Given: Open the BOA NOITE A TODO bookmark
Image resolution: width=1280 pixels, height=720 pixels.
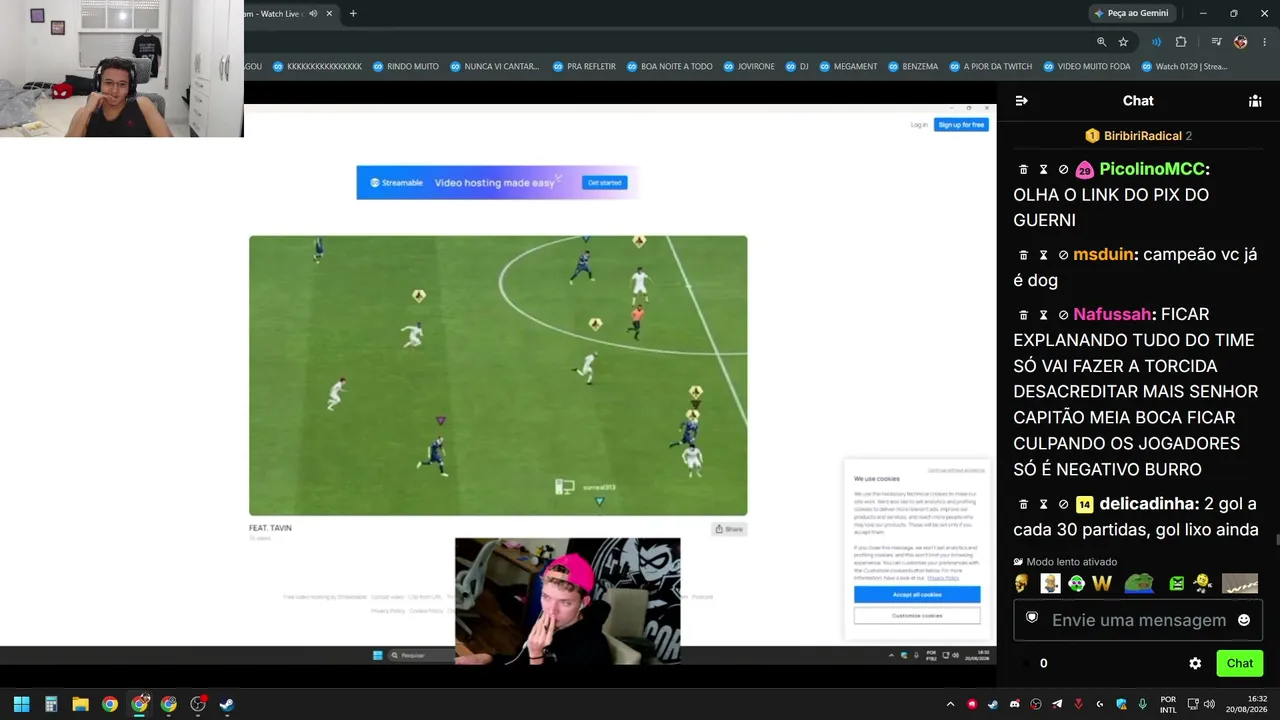Looking at the screenshot, I should pyautogui.click(x=670, y=67).
